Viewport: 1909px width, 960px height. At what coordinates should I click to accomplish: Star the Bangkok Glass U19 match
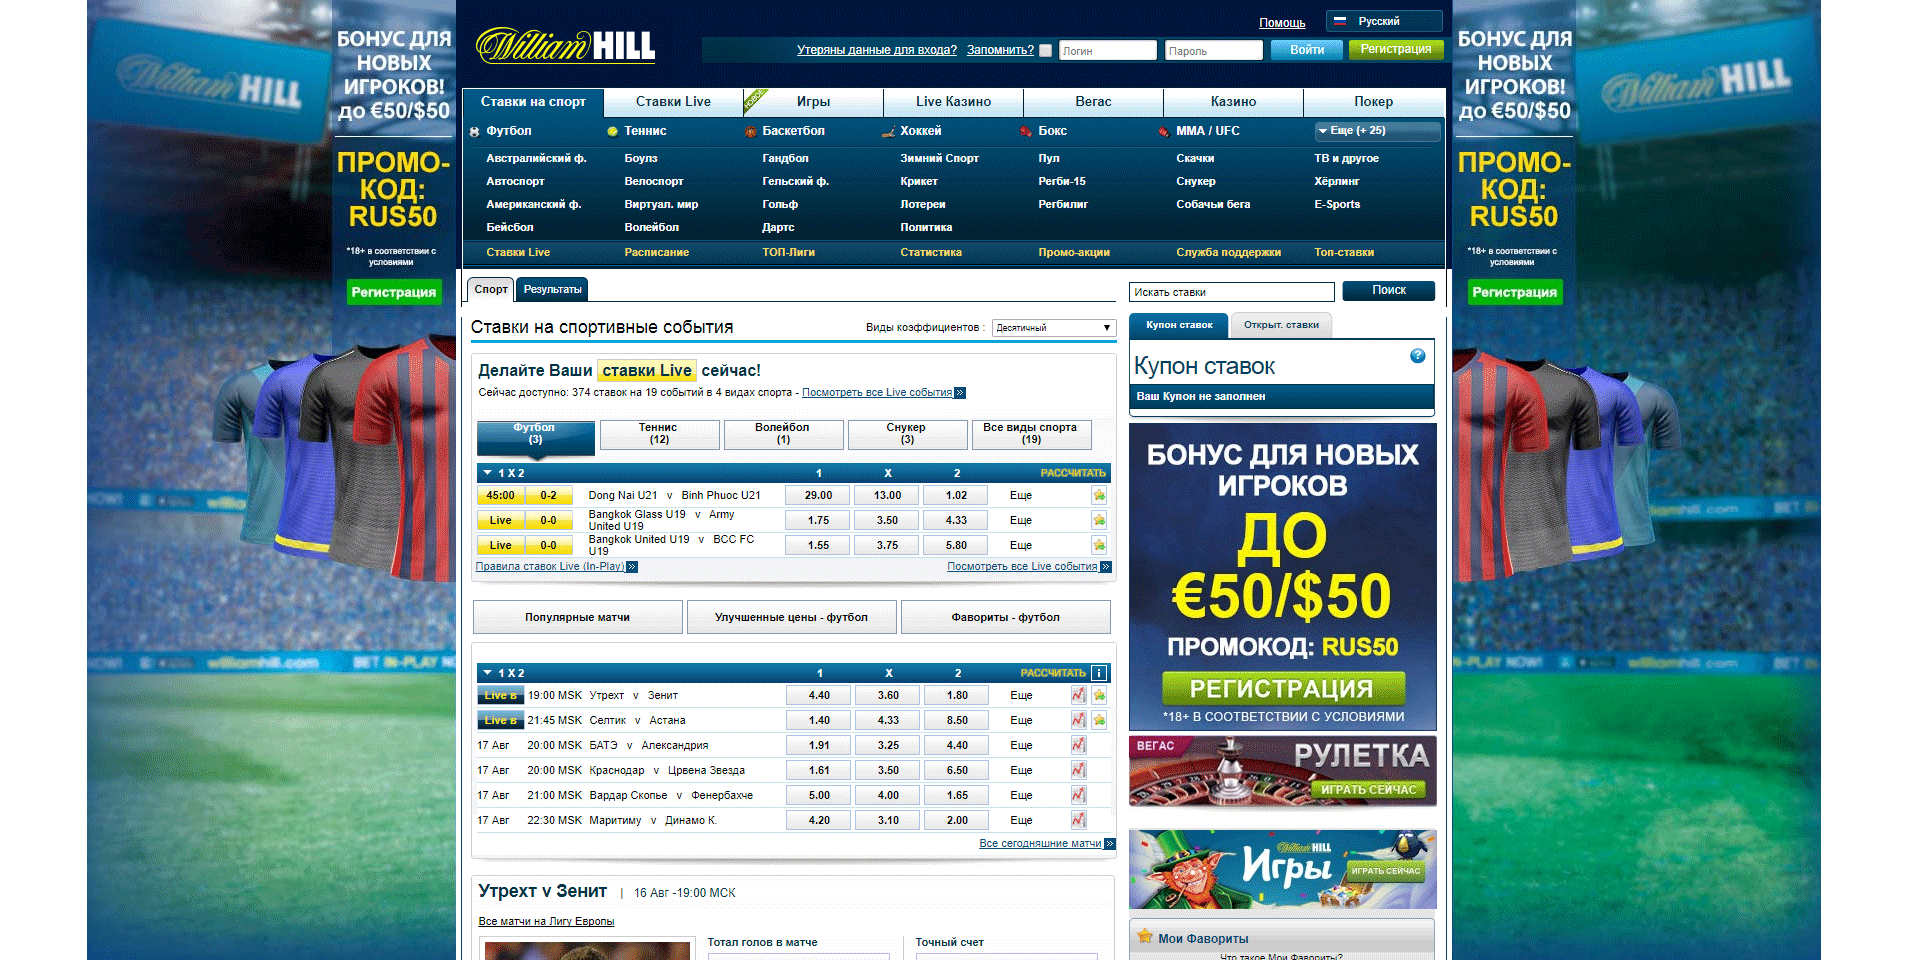click(1099, 520)
